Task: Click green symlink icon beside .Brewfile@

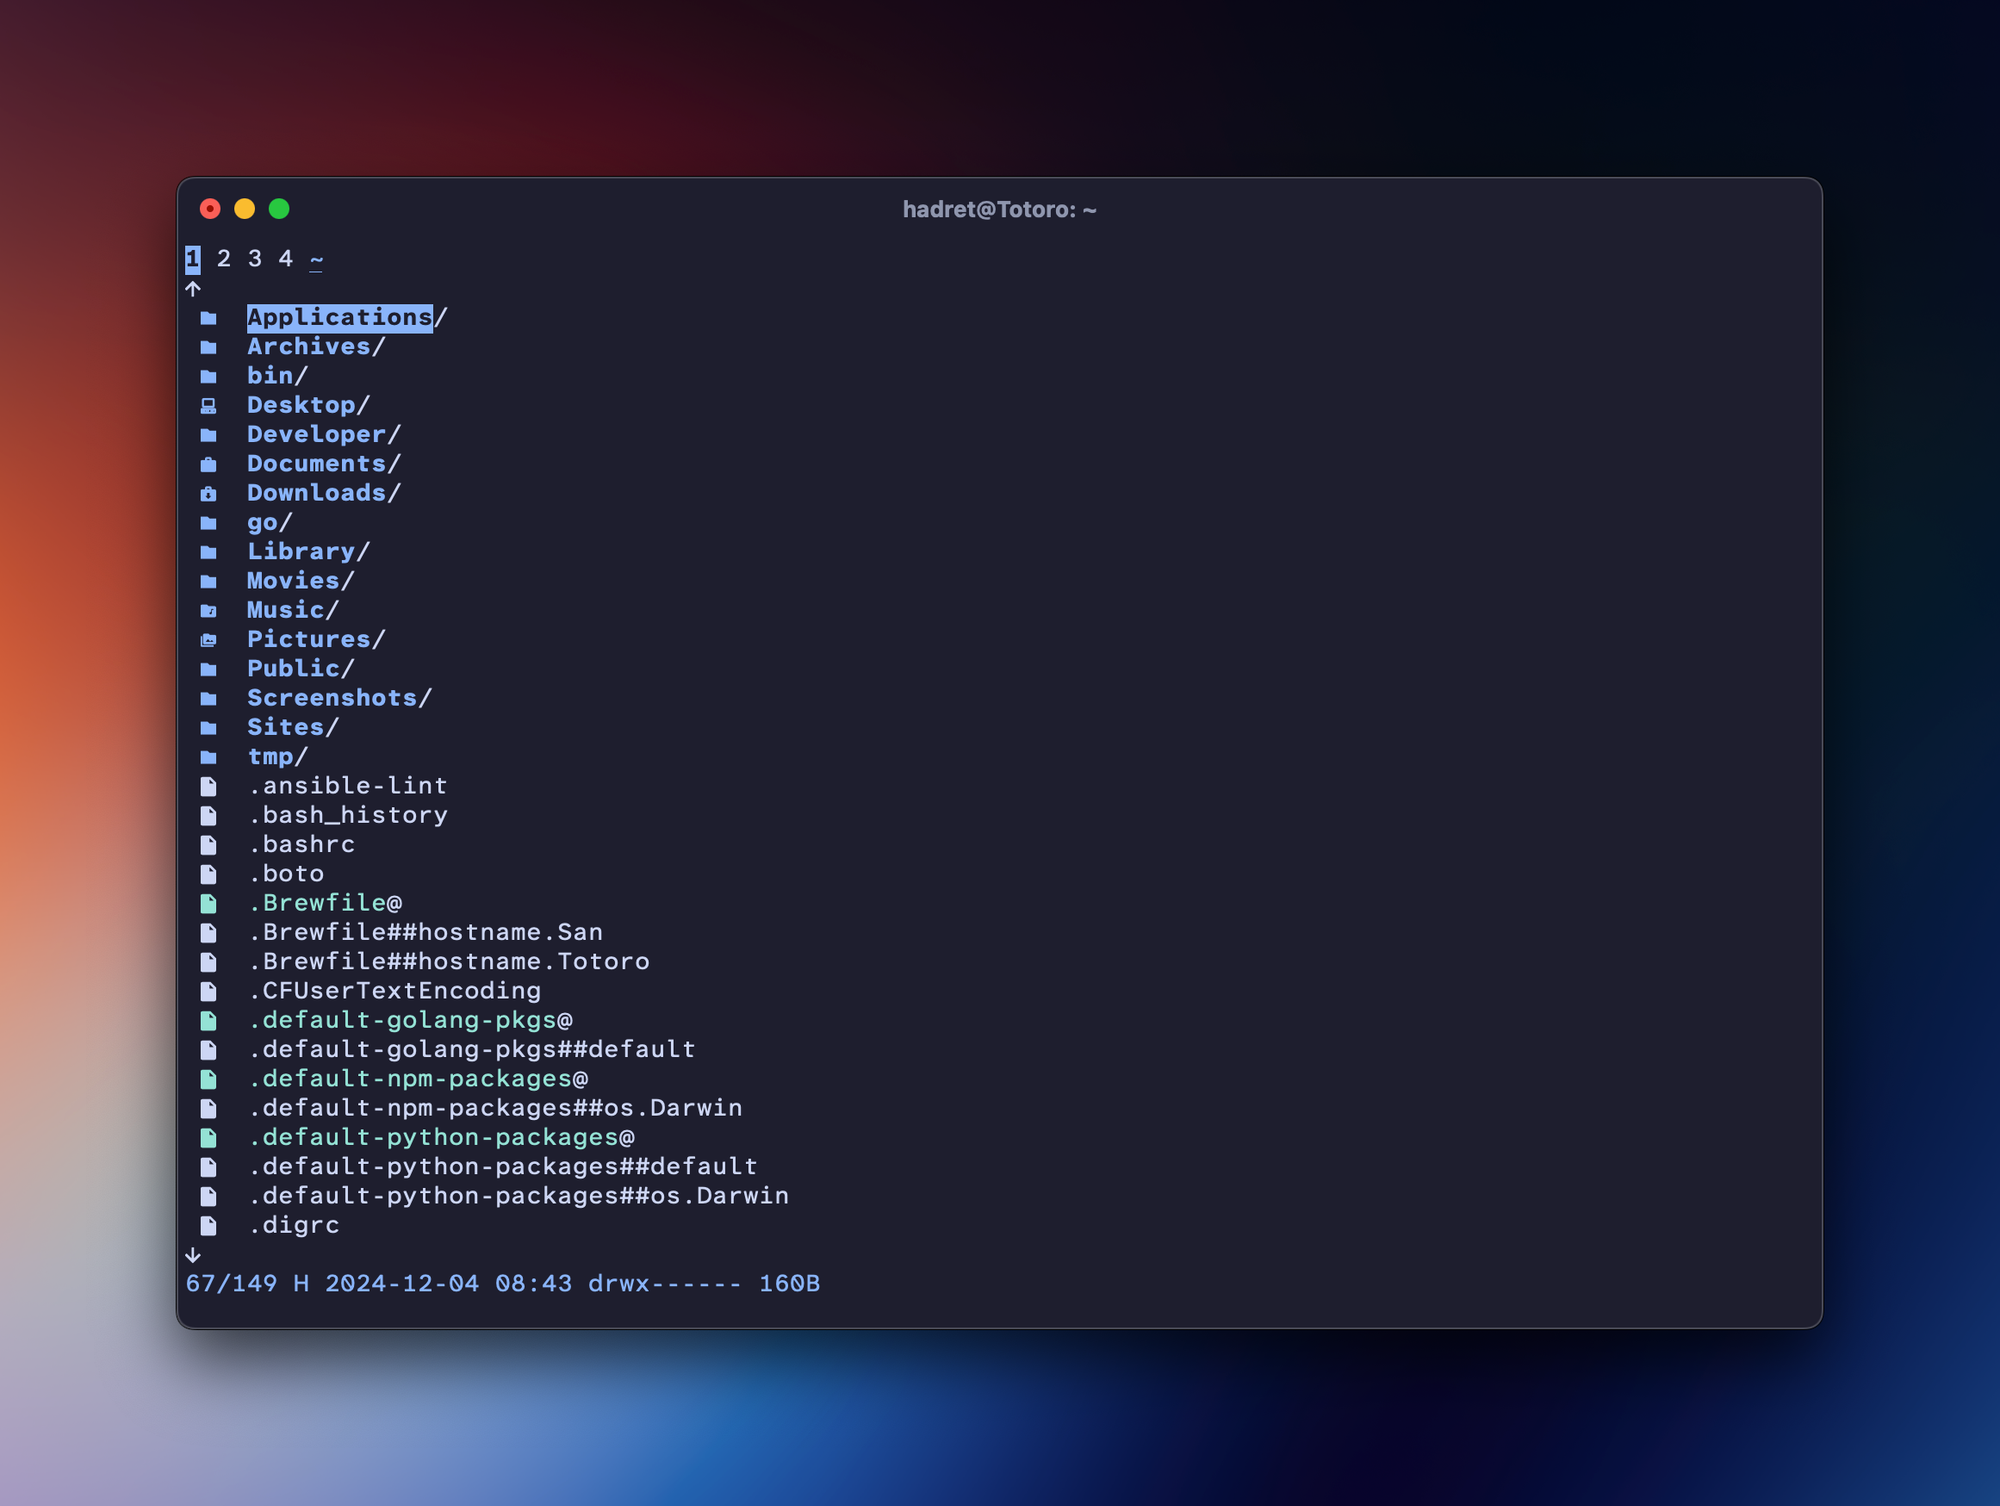Action: 208,904
